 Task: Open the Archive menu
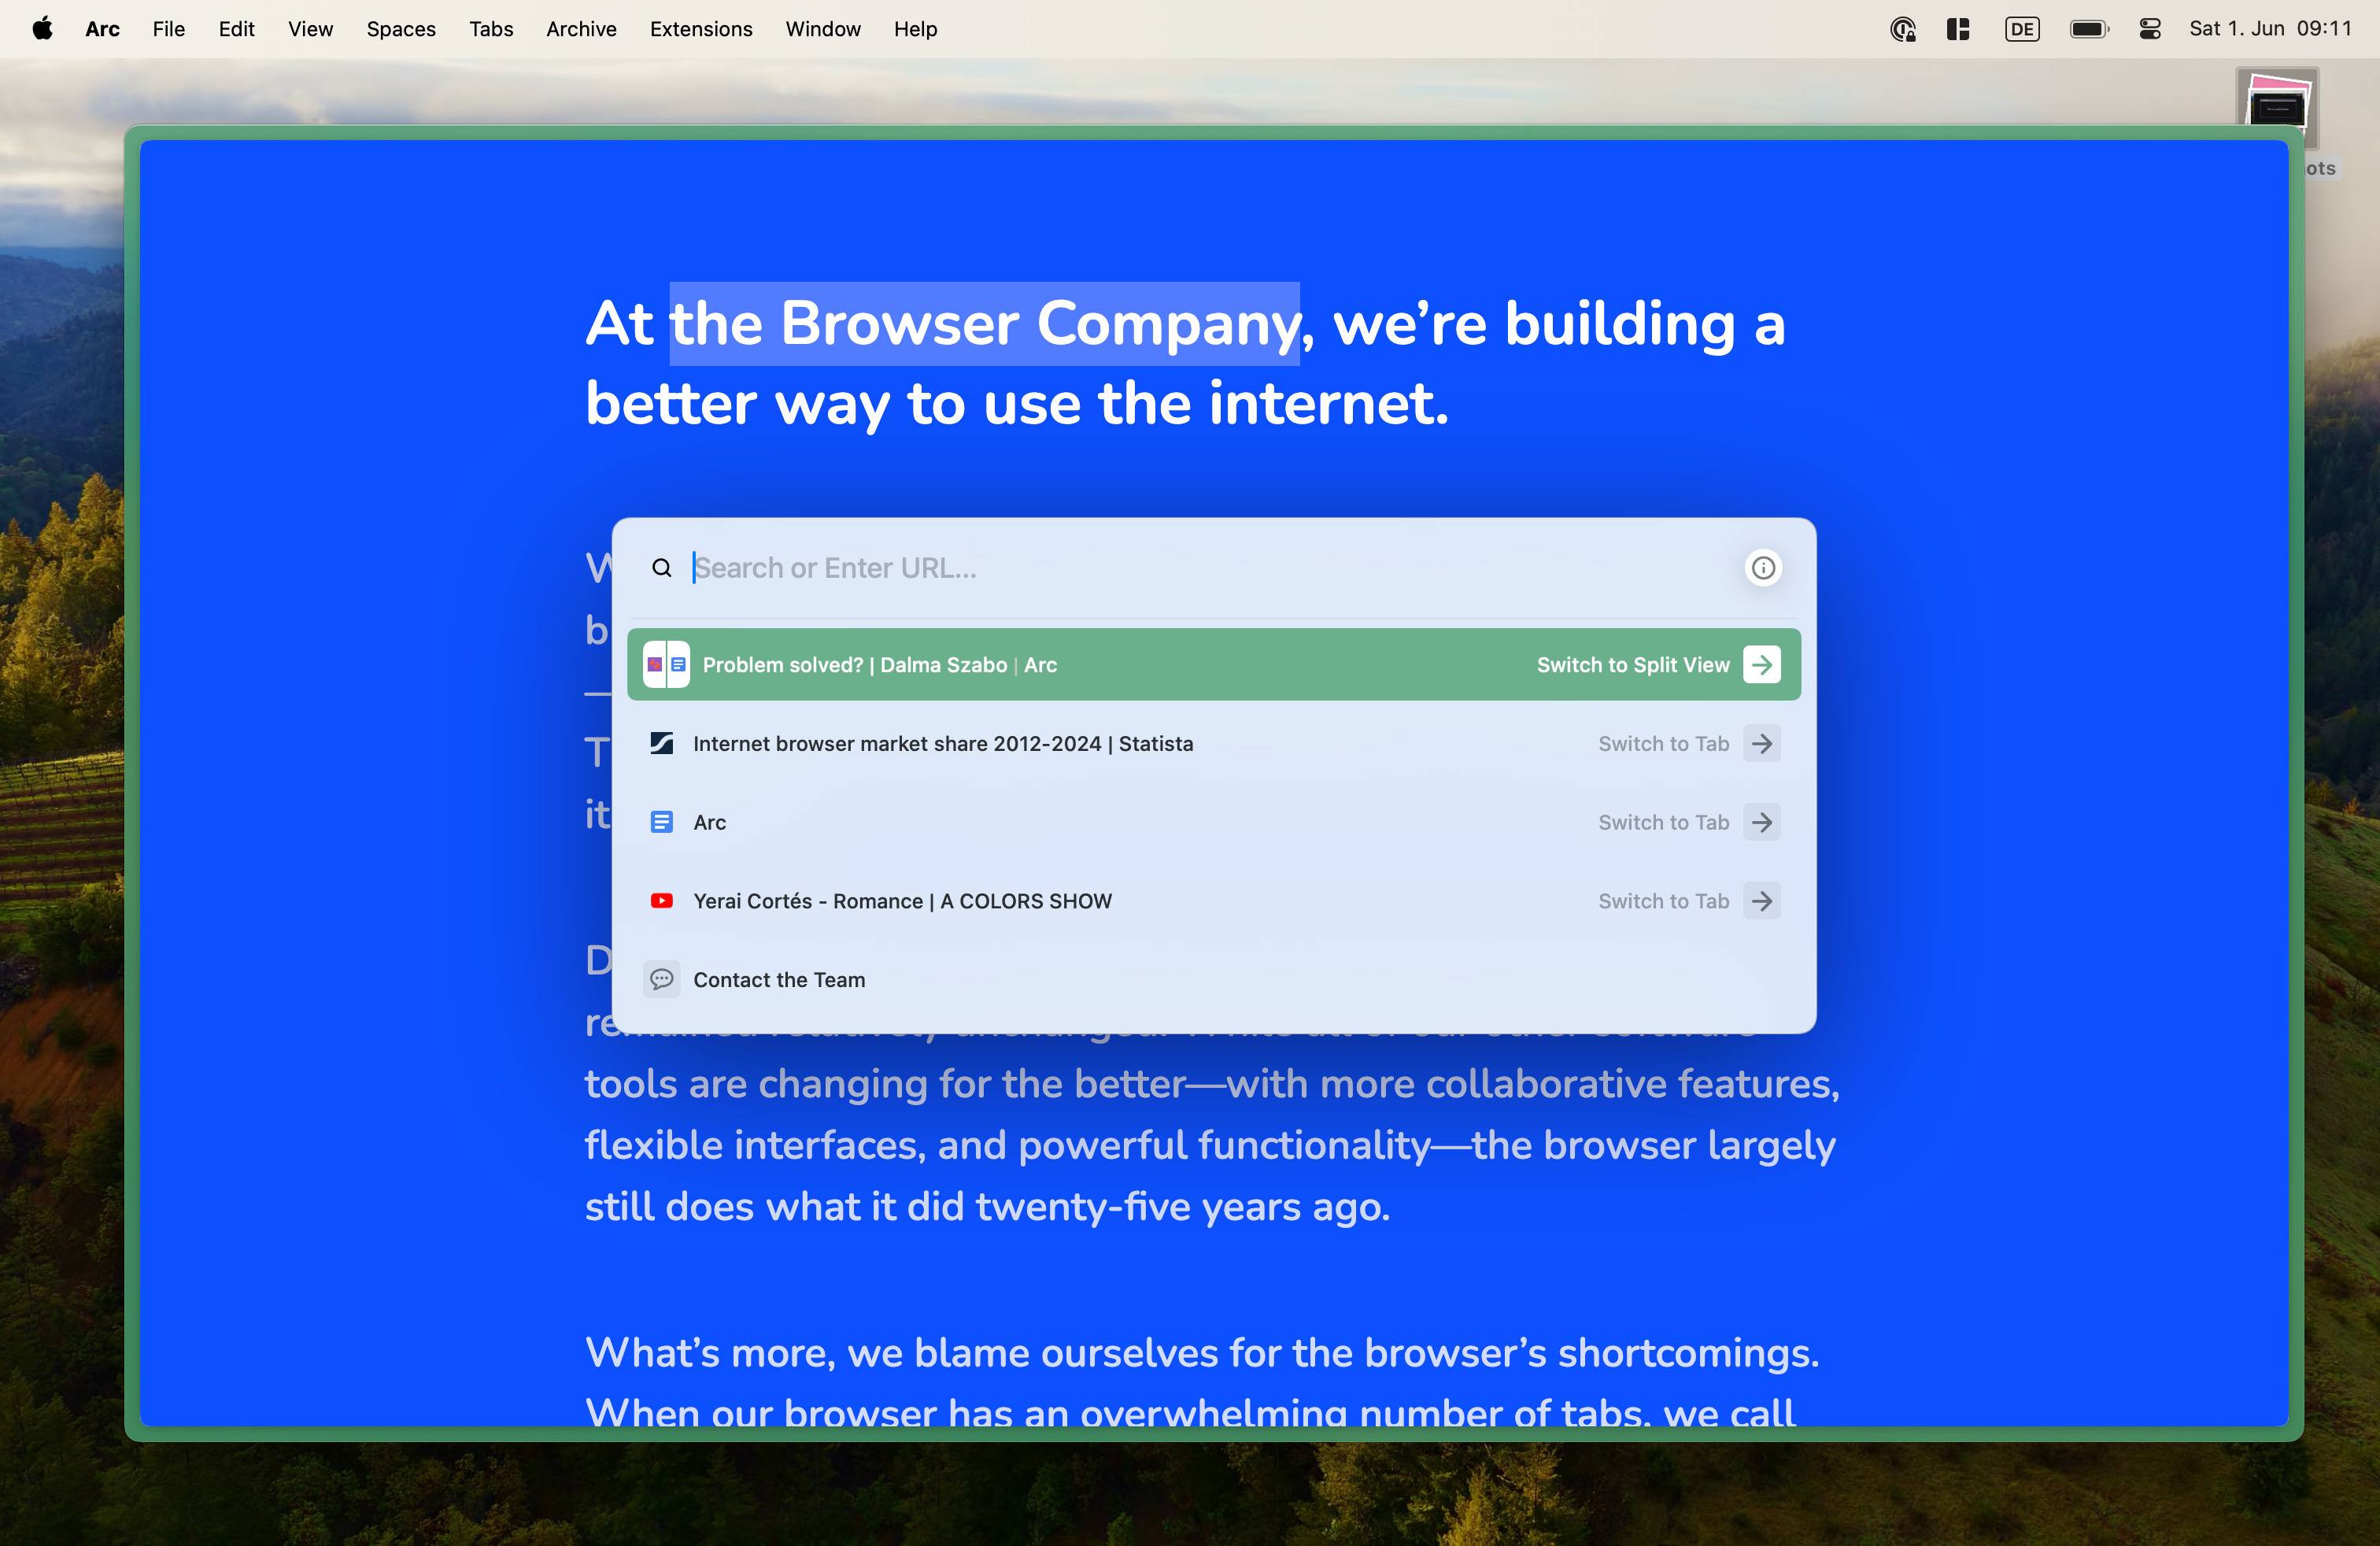click(x=581, y=29)
